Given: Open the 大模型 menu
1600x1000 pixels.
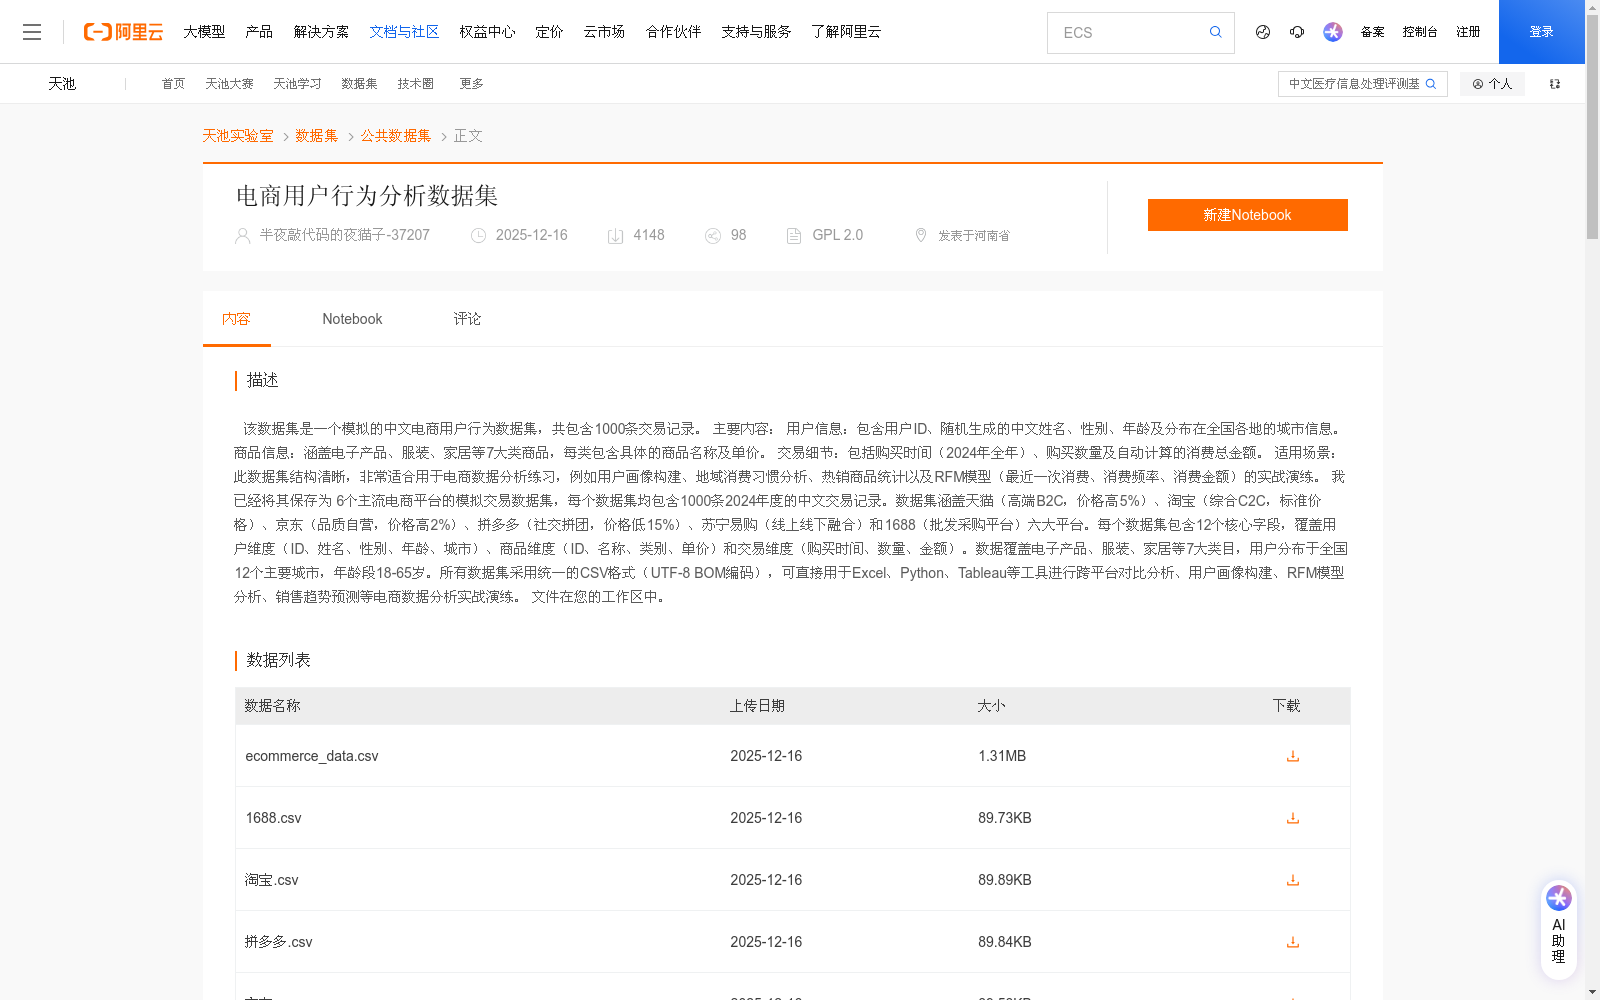Looking at the screenshot, I should pos(204,32).
